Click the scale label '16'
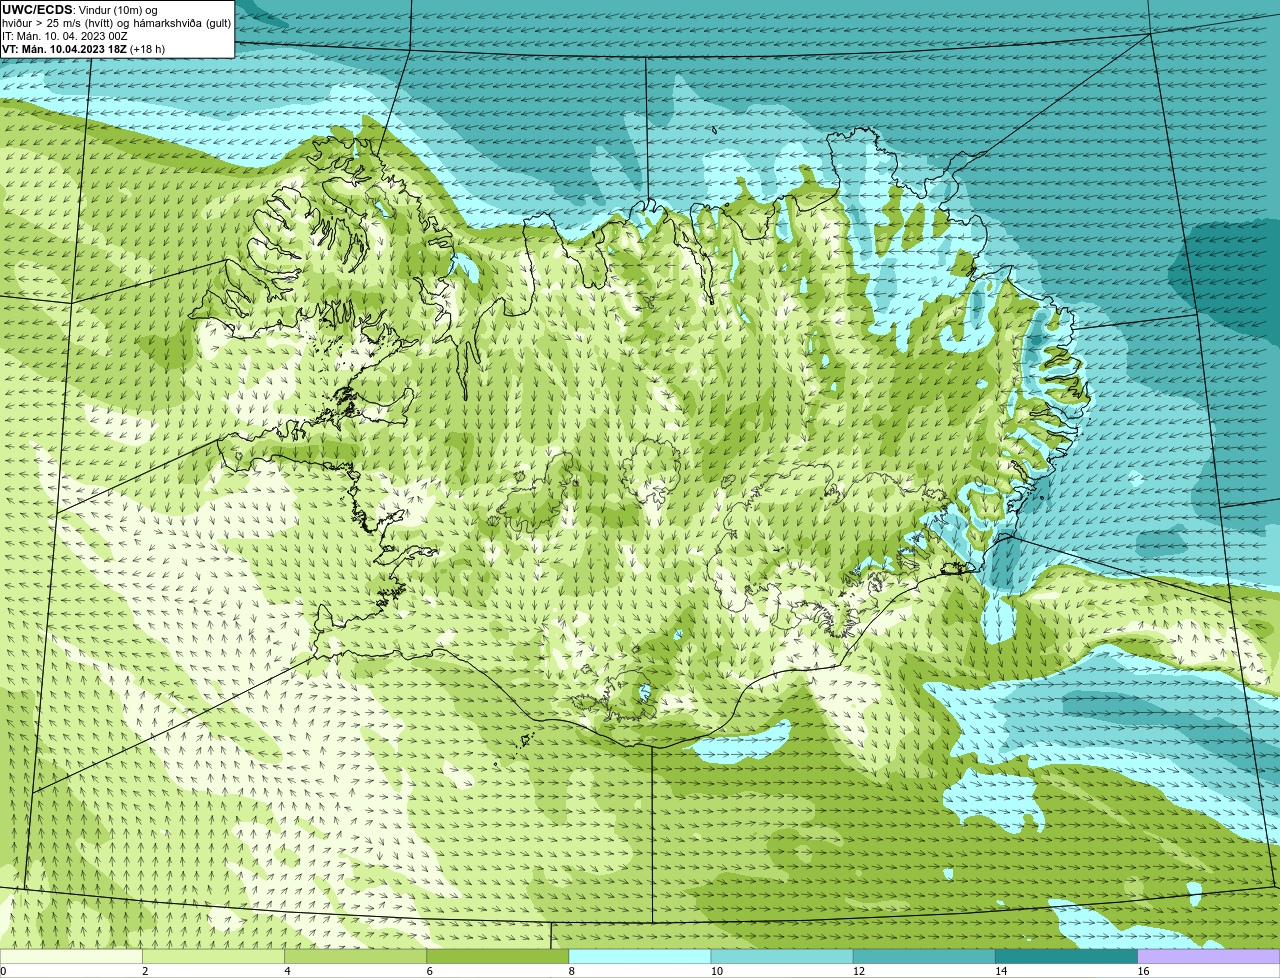 [x=1143, y=971]
